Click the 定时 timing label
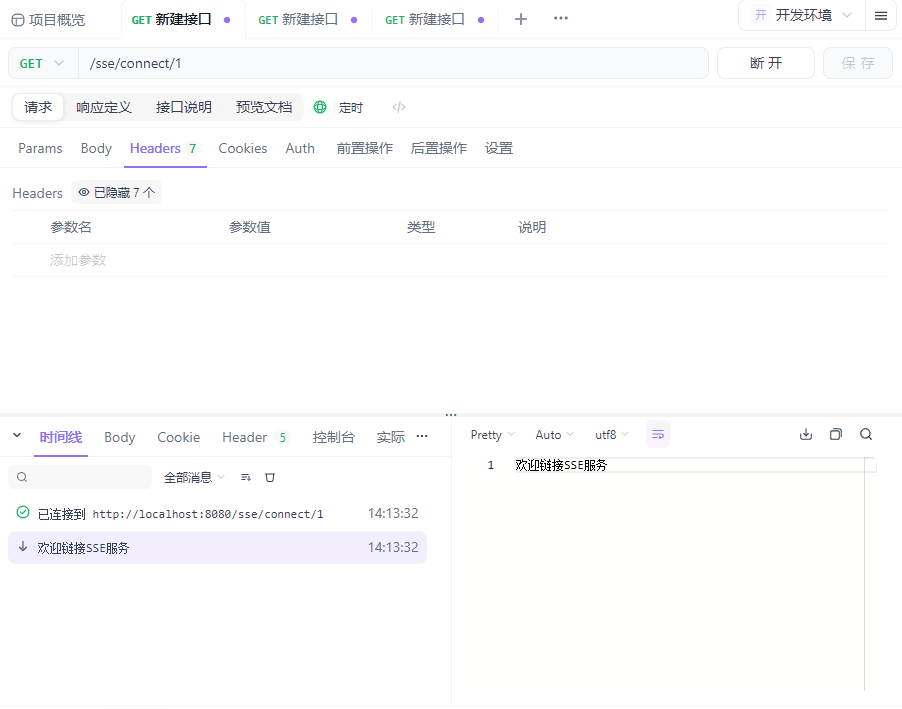This screenshot has height=709, width=902. pos(350,108)
